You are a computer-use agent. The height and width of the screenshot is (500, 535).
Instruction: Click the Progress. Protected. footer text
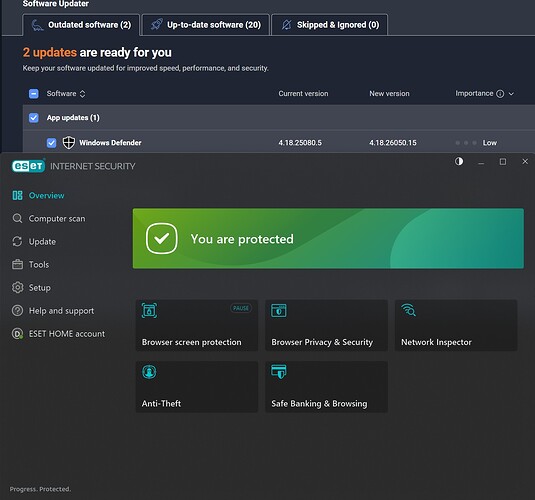pyautogui.click(x=40, y=489)
